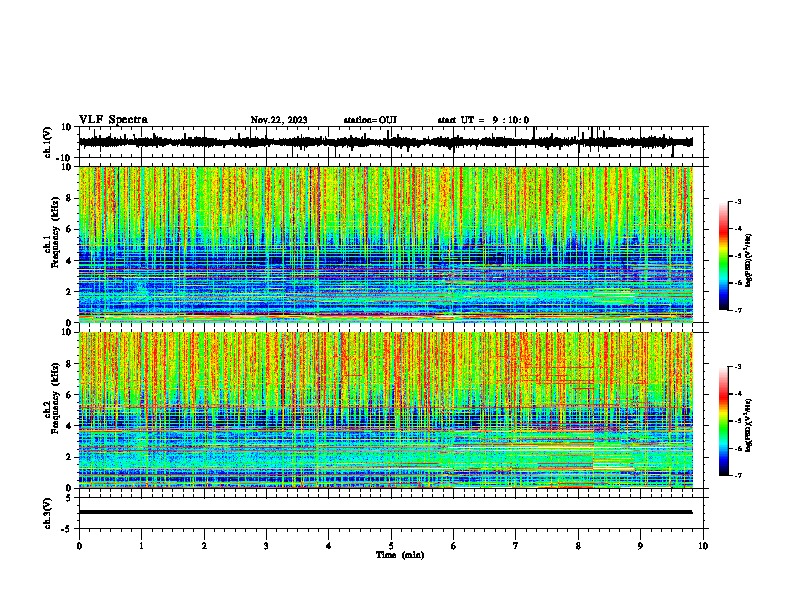Click the ch.3(V) axis tick label "5"
Viewport: 792px width, 612px height.
point(69,498)
